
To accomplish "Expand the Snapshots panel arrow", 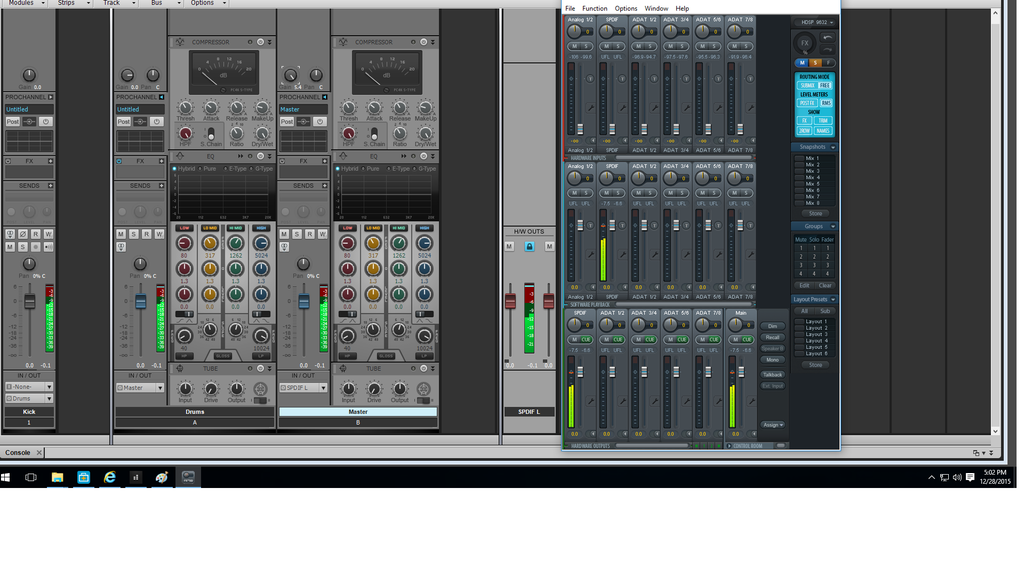I will click(833, 147).
